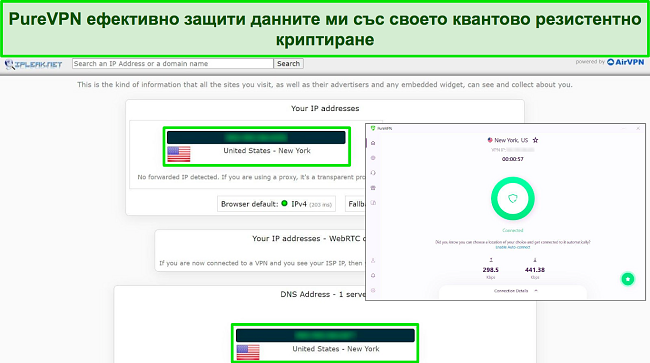Click the partially hidden Fallback box
This screenshot has height=363, width=650.
tap(355, 204)
